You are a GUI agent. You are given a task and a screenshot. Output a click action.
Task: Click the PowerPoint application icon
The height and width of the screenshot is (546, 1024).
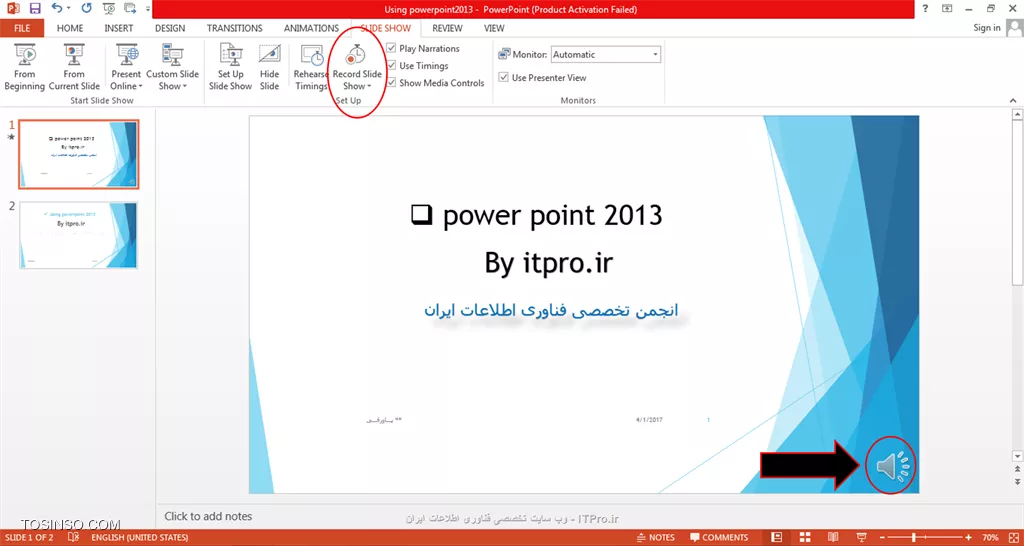click(12, 9)
